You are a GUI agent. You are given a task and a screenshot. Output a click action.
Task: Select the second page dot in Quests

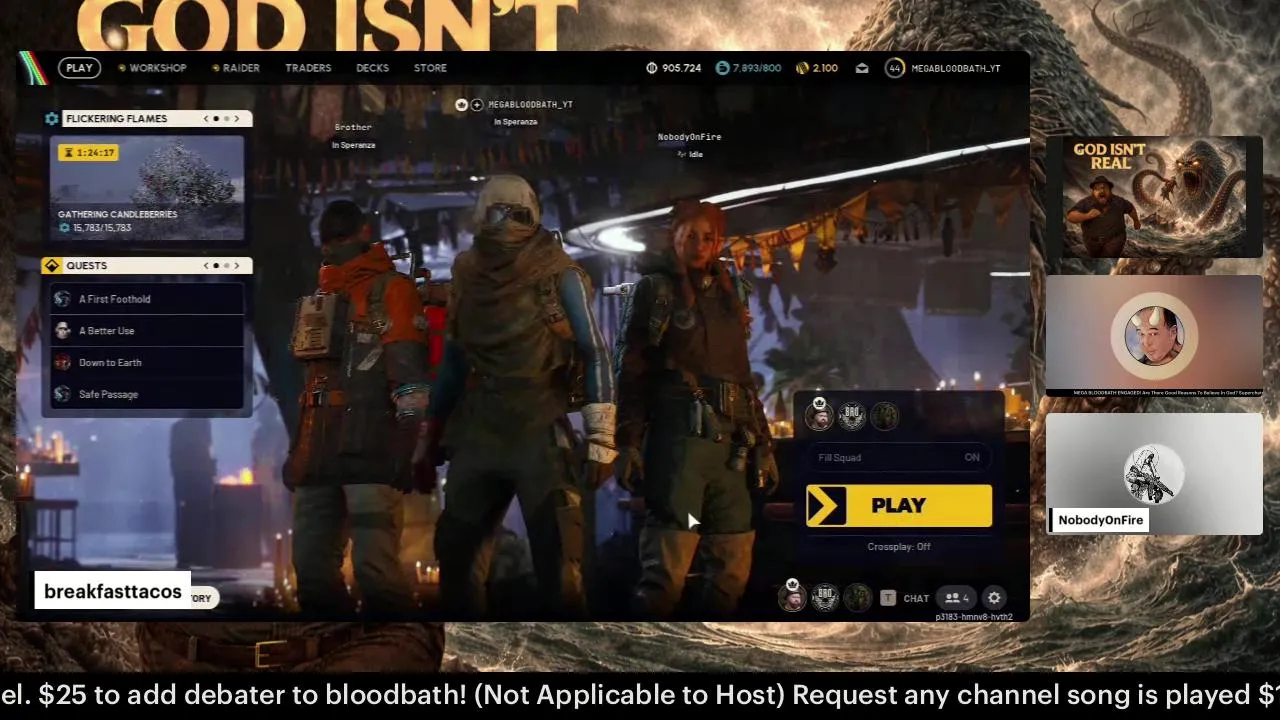coord(226,265)
